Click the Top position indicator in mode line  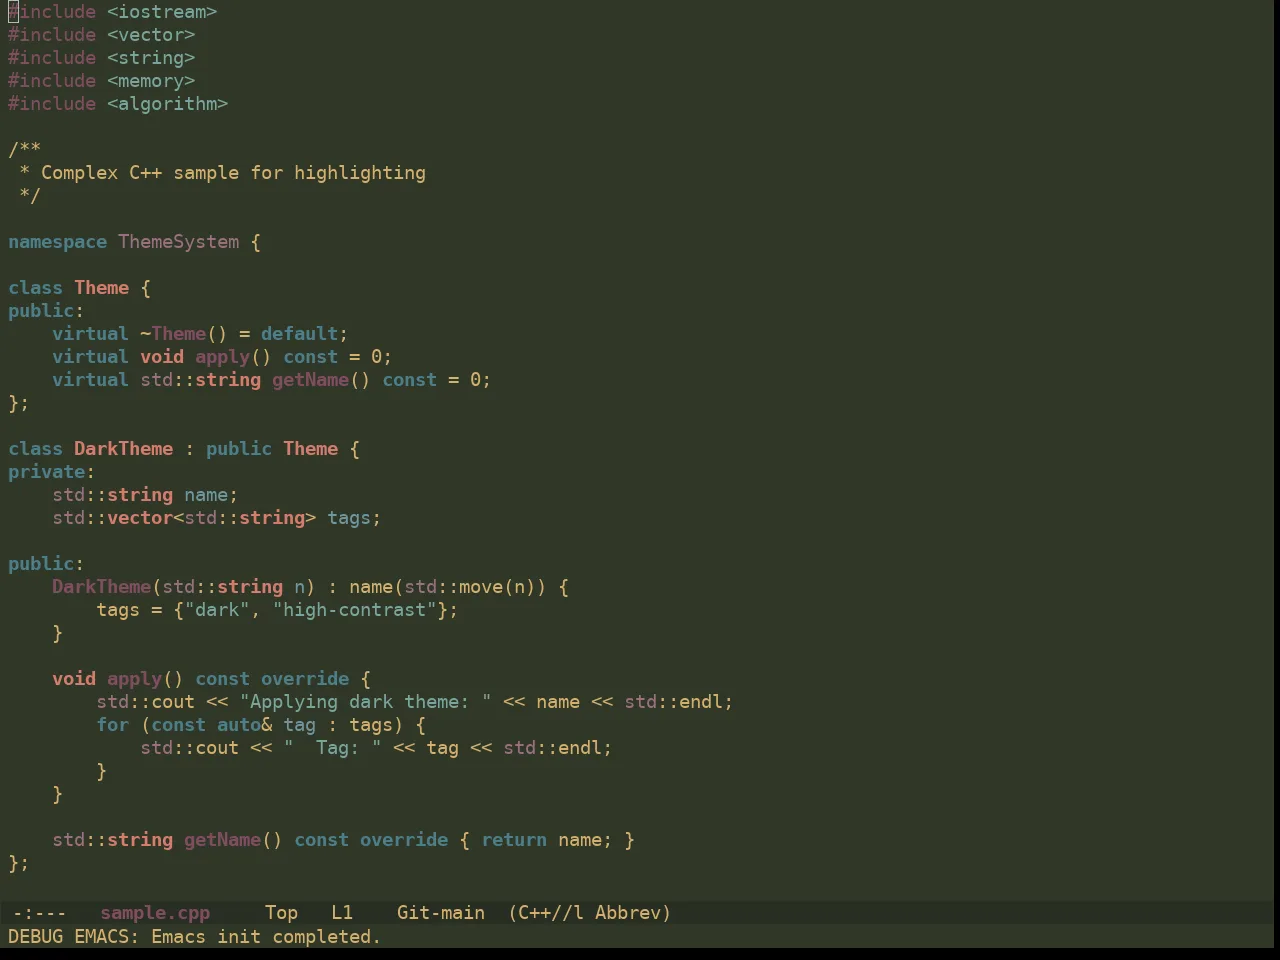(281, 913)
